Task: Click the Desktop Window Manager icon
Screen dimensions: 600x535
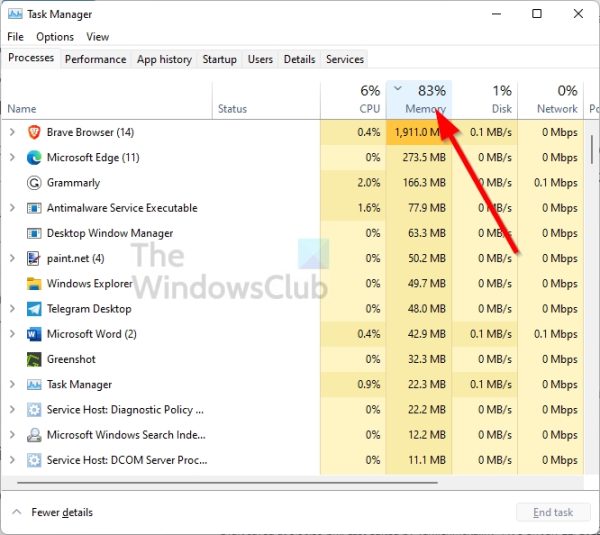Action: [x=34, y=233]
